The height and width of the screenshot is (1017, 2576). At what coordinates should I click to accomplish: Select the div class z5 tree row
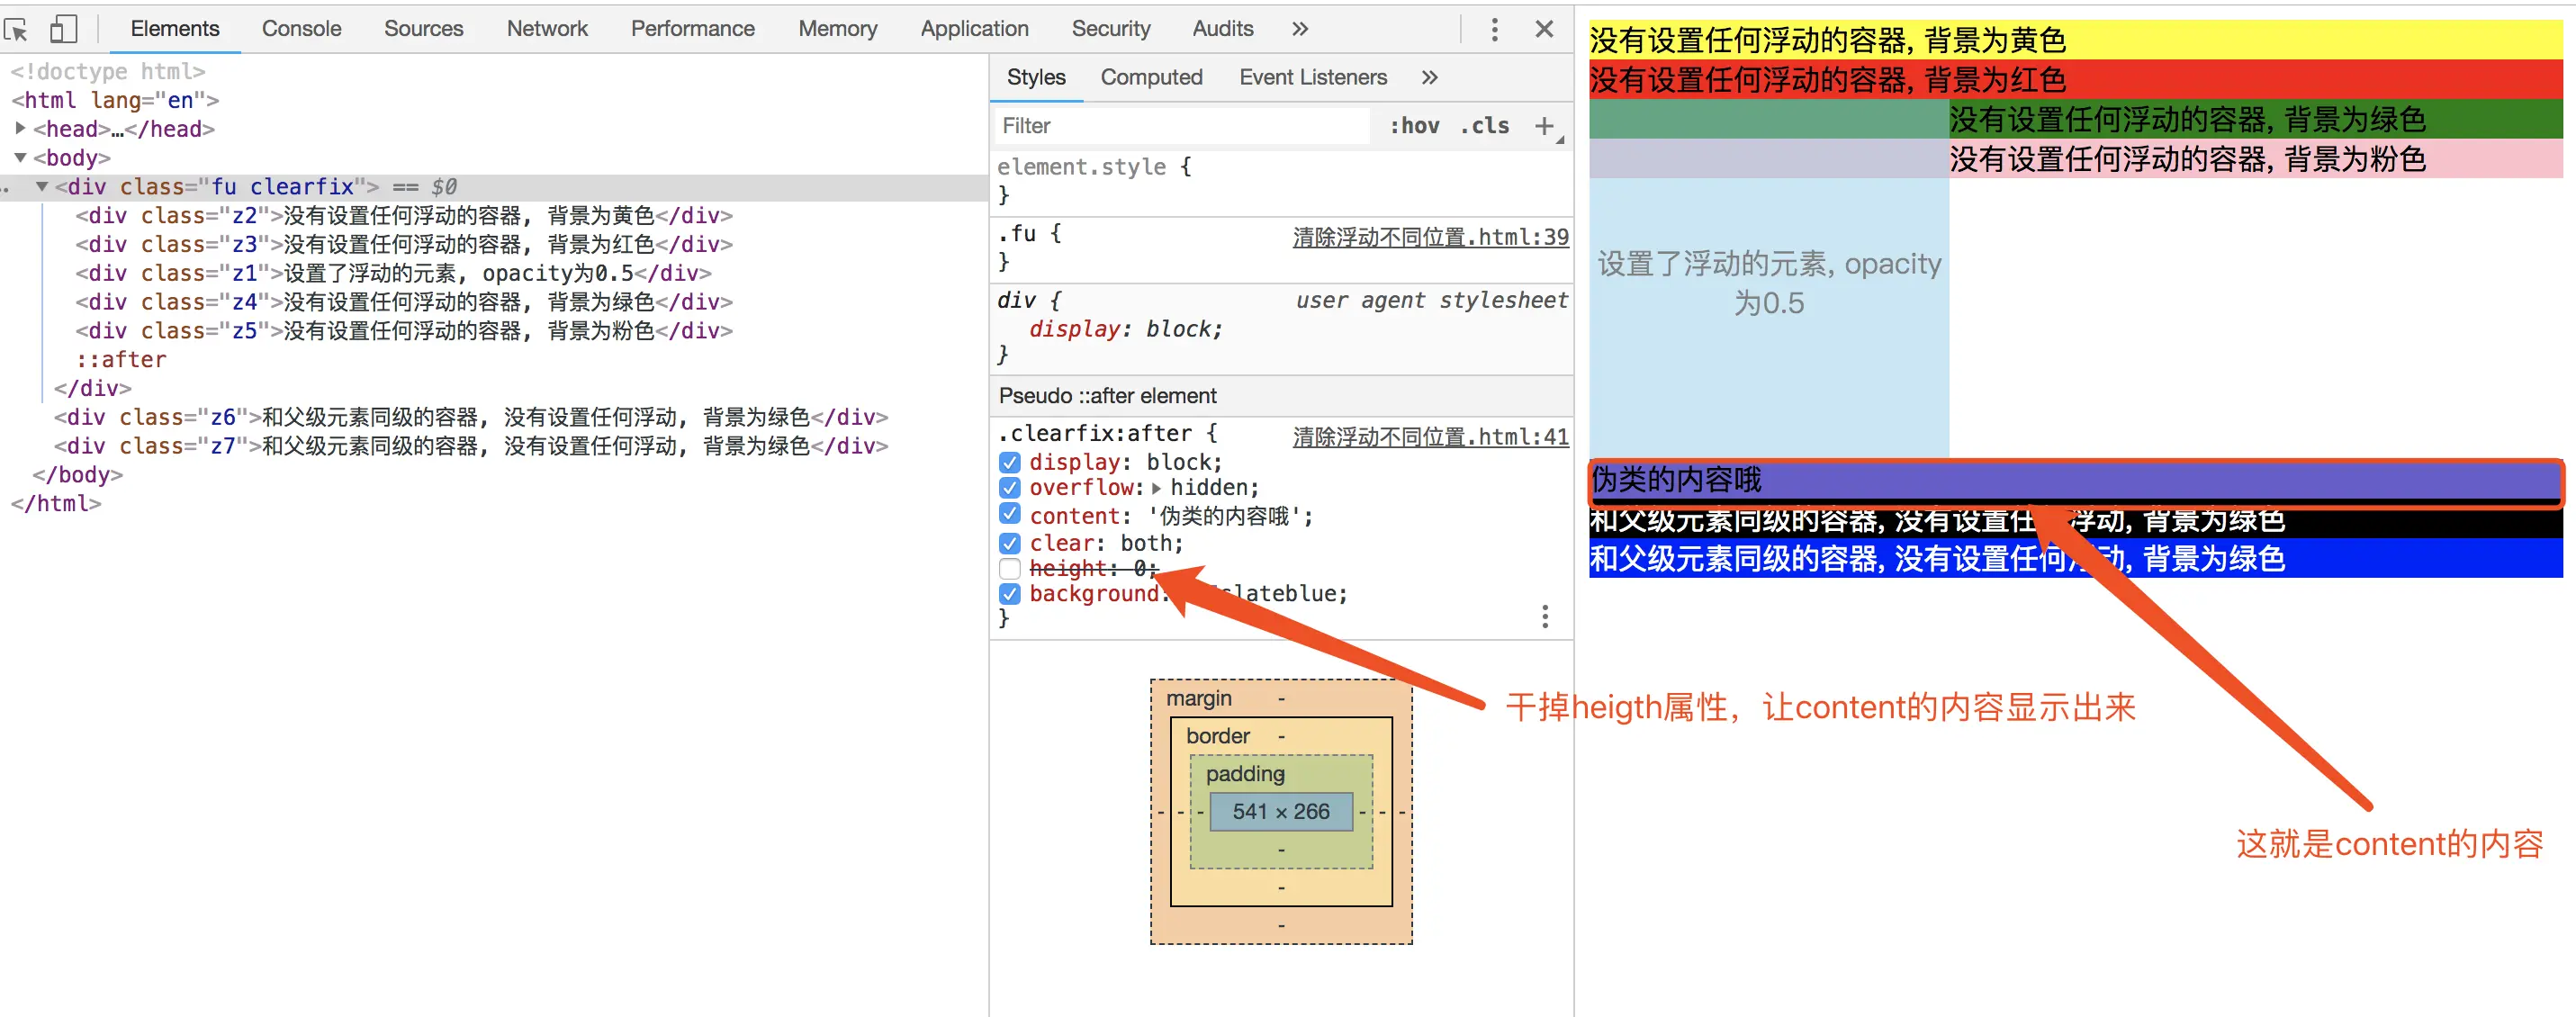tap(404, 331)
